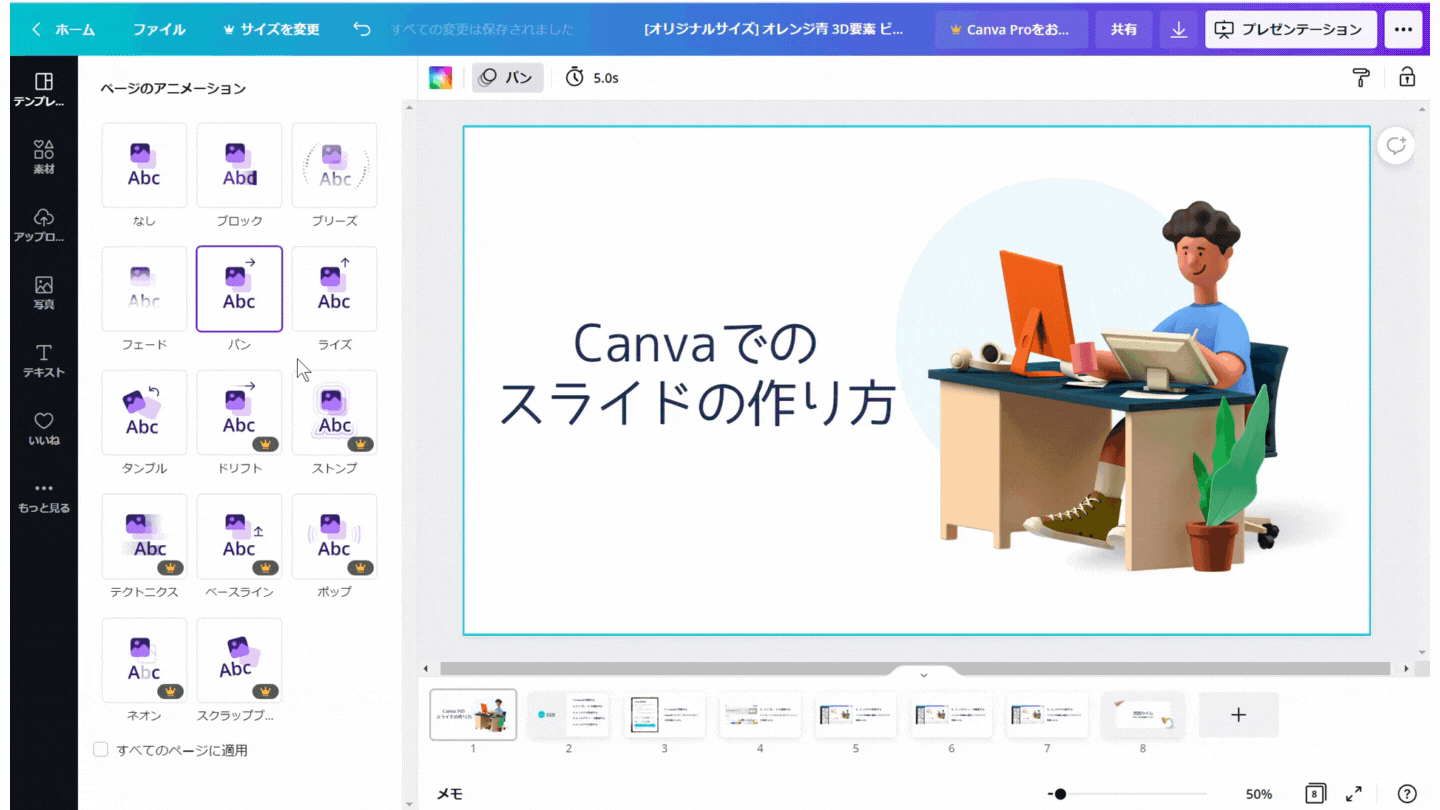Start プレゼンテーション presentation mode
Viewport: 1440px width, 810px height.
pyautogui.click(x=1291, y=30)
